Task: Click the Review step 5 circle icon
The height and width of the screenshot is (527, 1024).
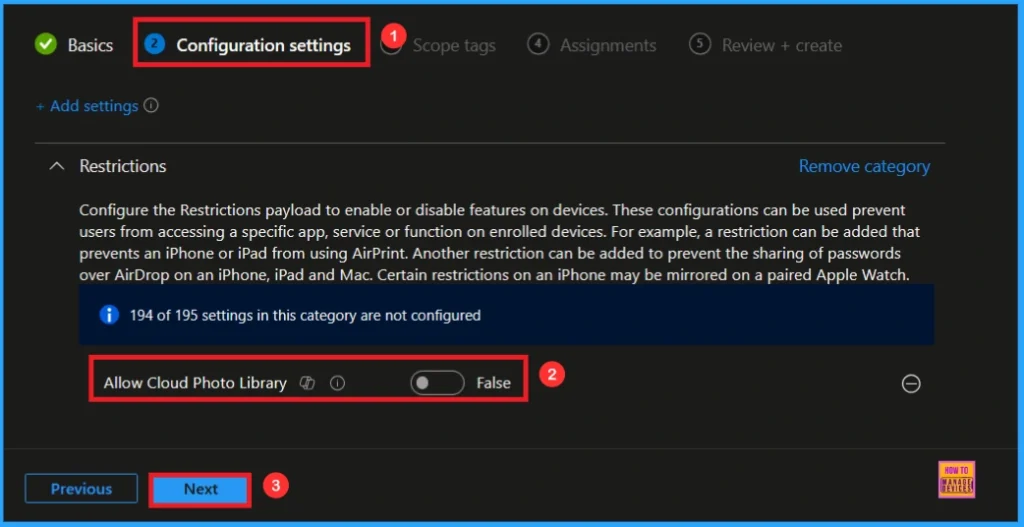Action: coord(699,45)
